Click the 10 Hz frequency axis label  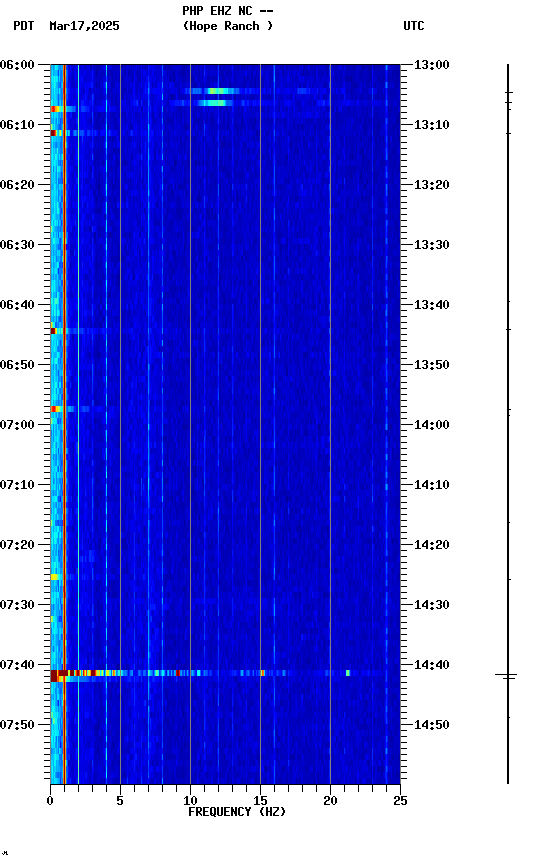(190, 801)
